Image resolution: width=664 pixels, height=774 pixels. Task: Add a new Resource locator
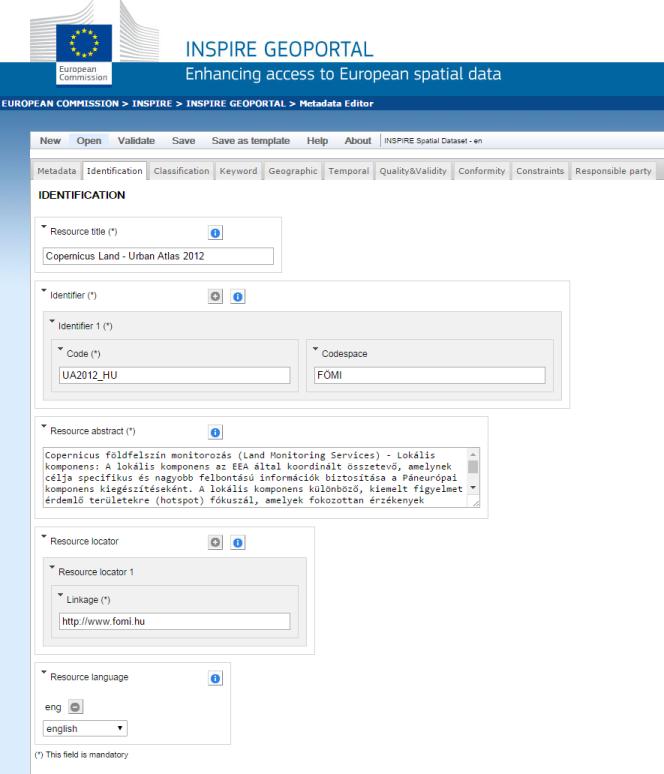point(215,542)
